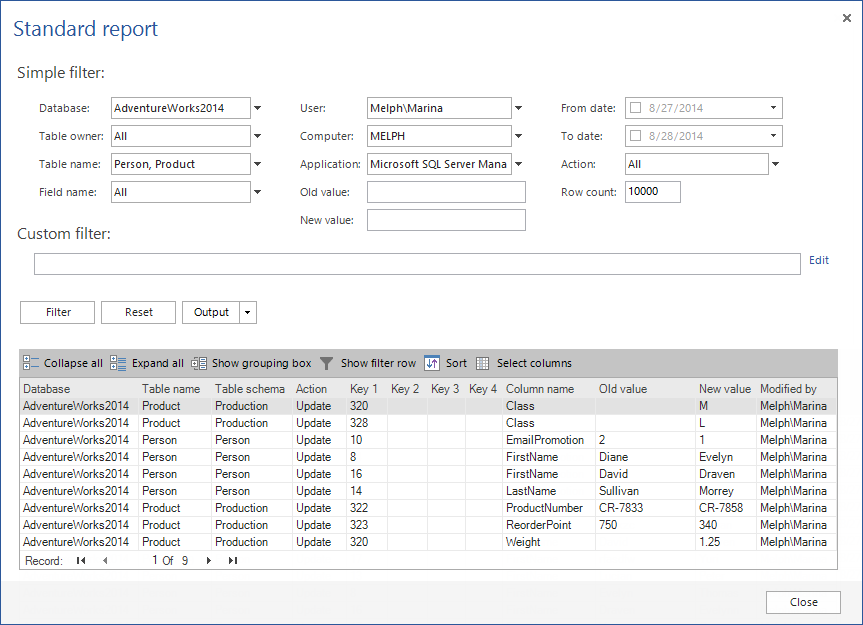Viewport: 863px width, 625px height.
Task: Go to last record
Action: point(233,561)
